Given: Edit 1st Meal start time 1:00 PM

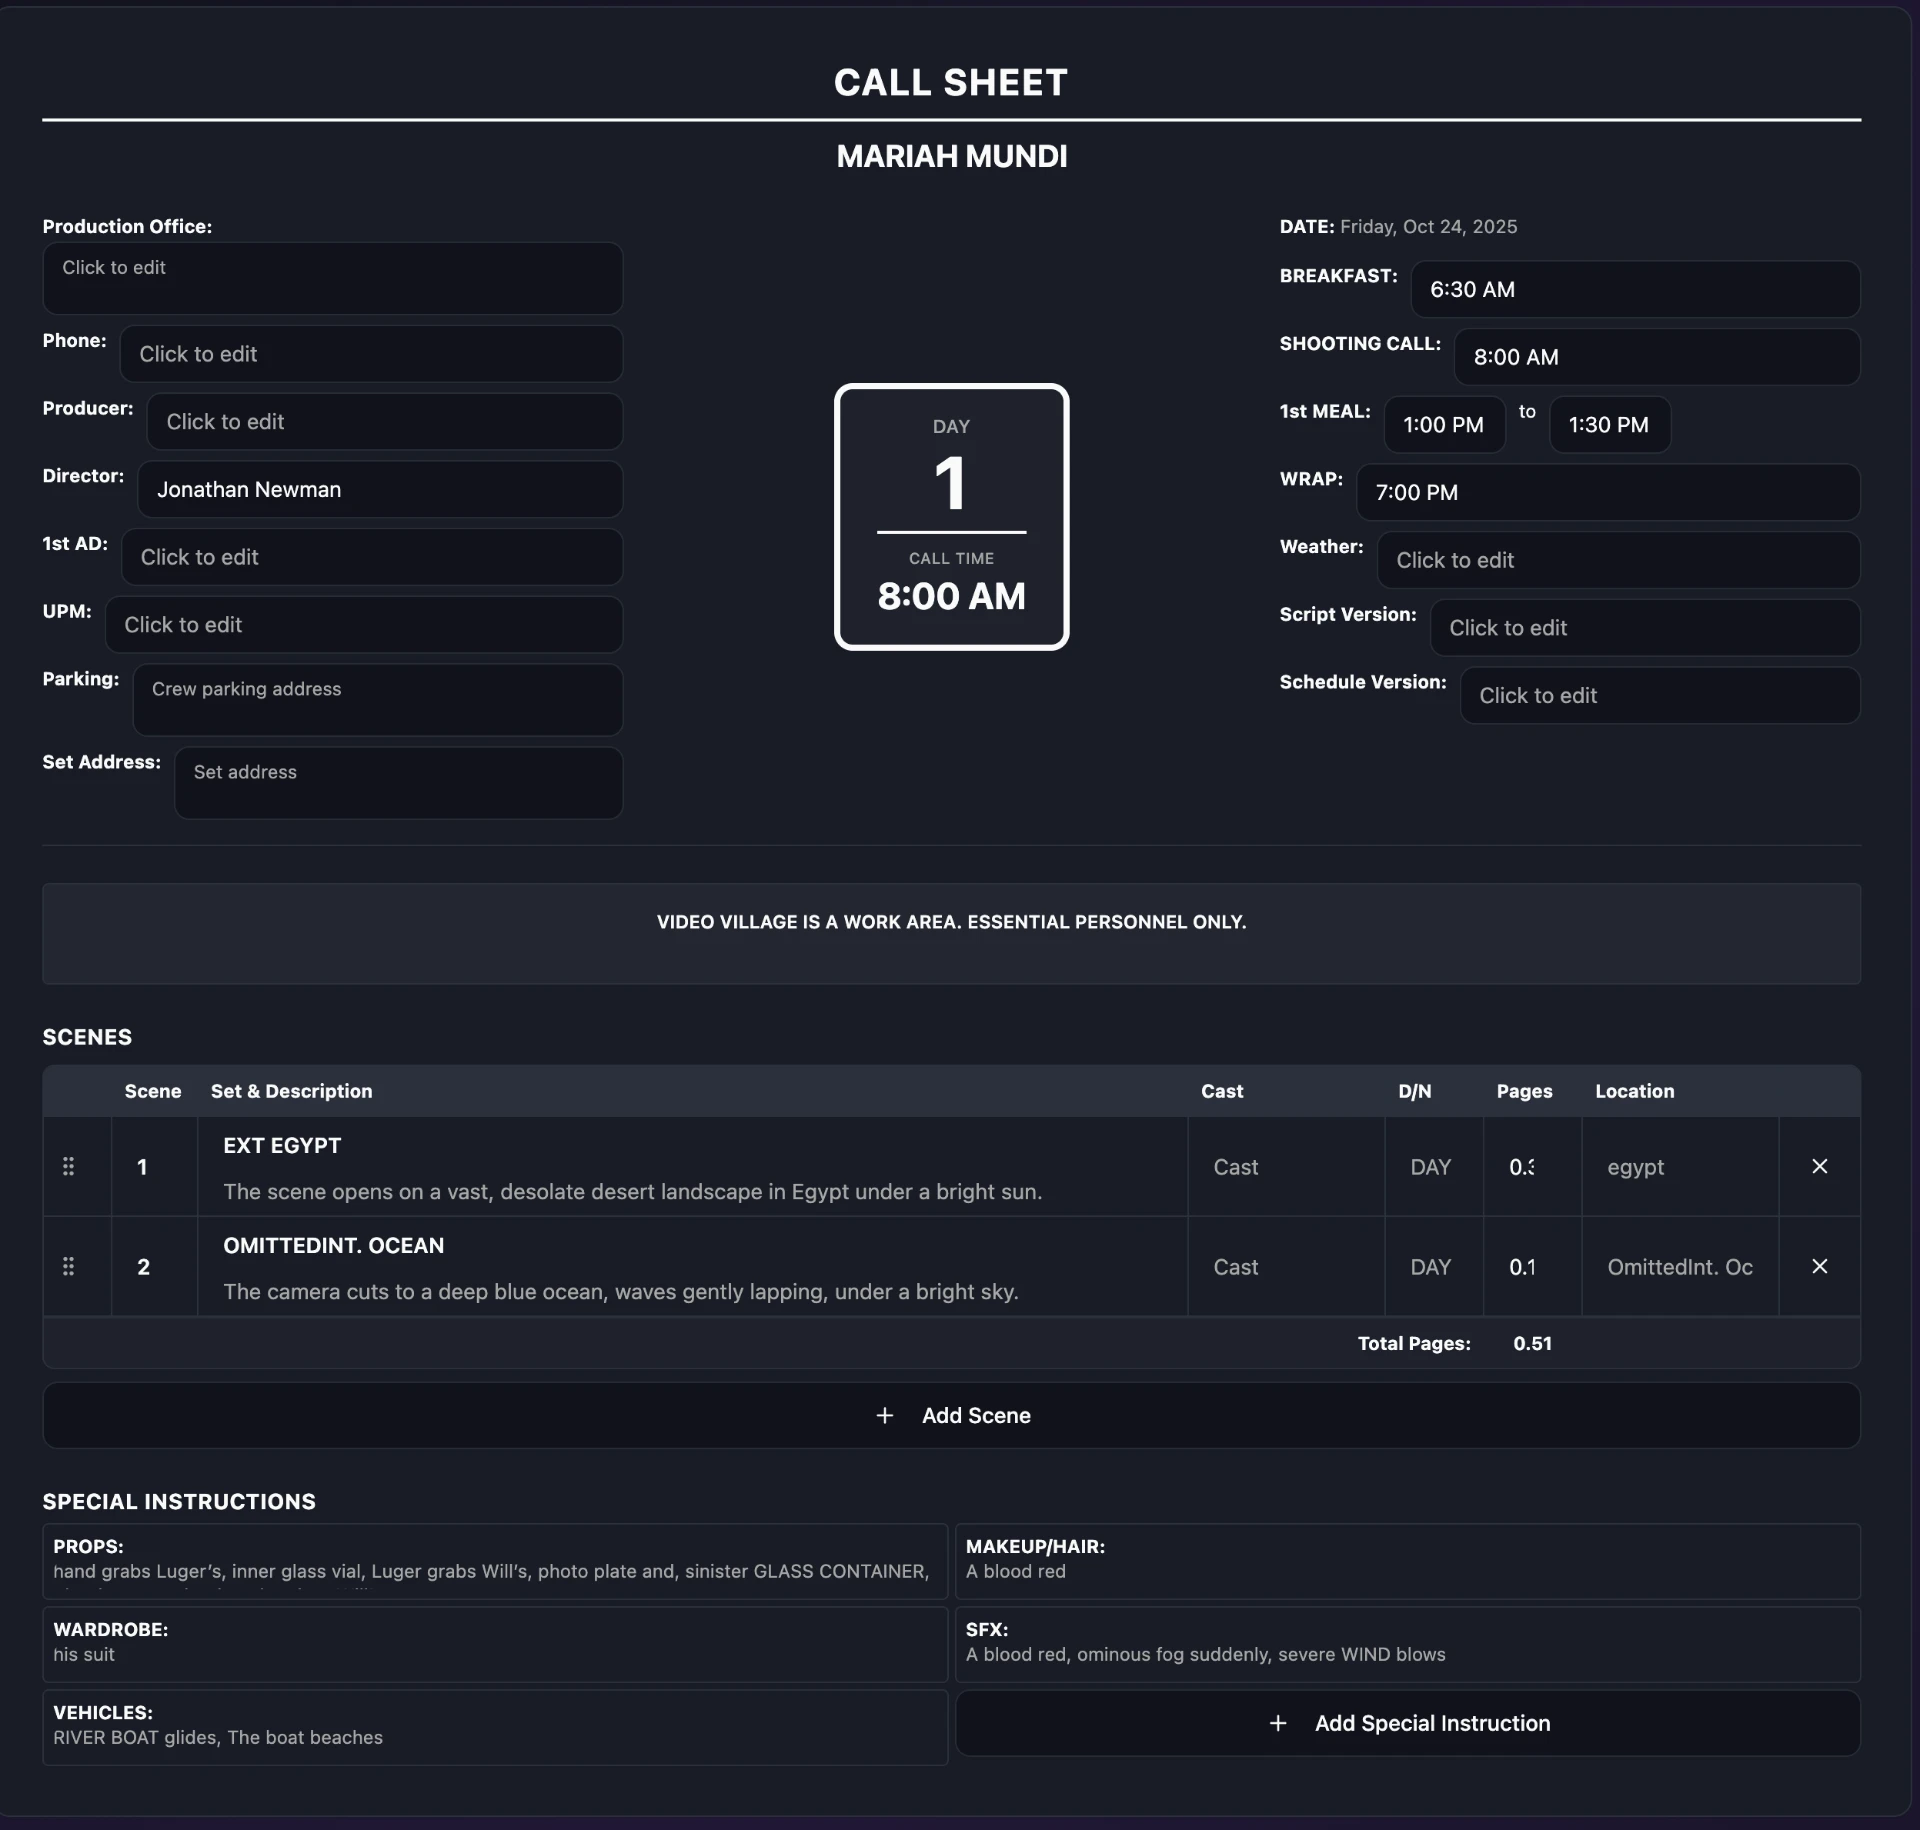Looking at the screenshot, I should tap(1444, 425).
